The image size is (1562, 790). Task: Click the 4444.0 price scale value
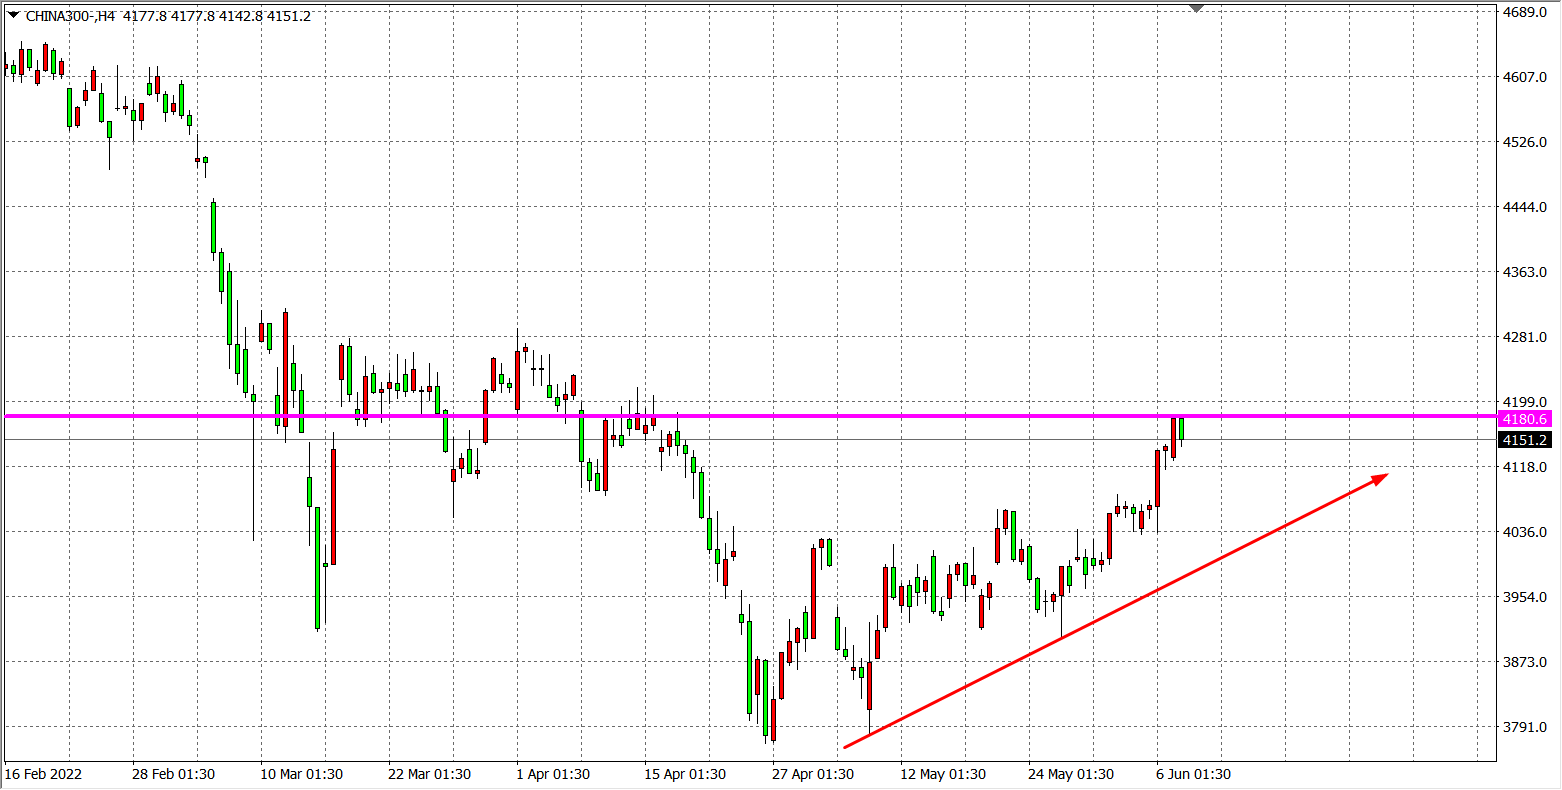(1525, 207)
